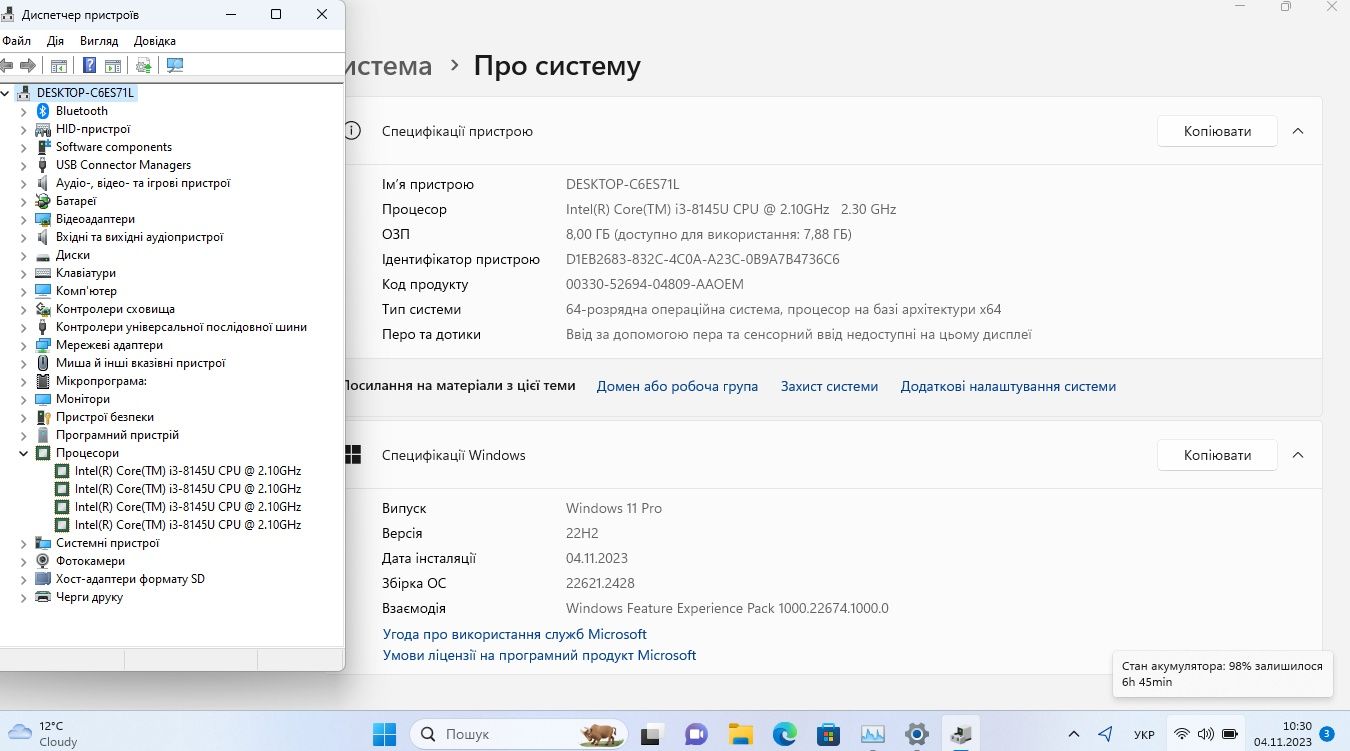The width and height of the screenshot is (1350, 751).
Task: Open the Довідка menu
Action: pyautogui.click(x=155, y=41)
